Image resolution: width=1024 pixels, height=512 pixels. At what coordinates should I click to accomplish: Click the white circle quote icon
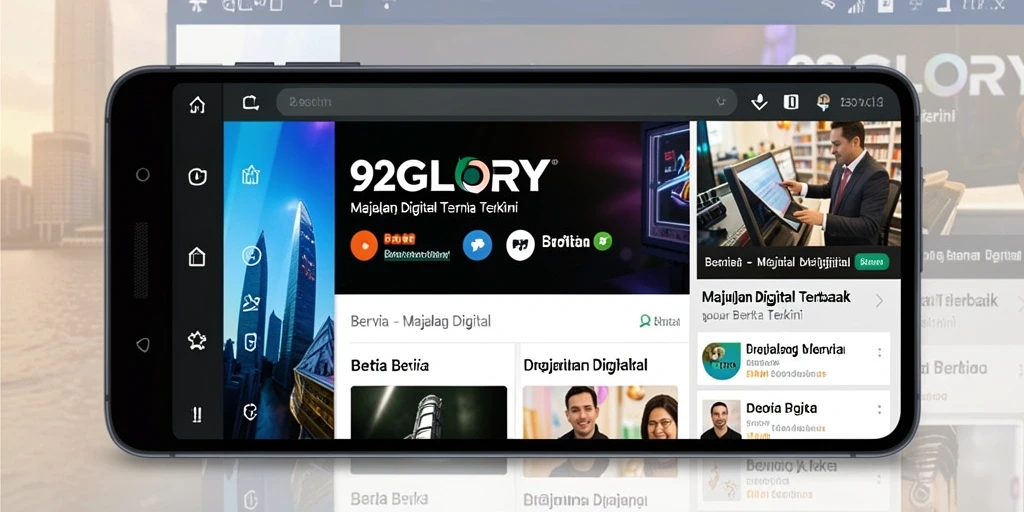pos(520,246)
